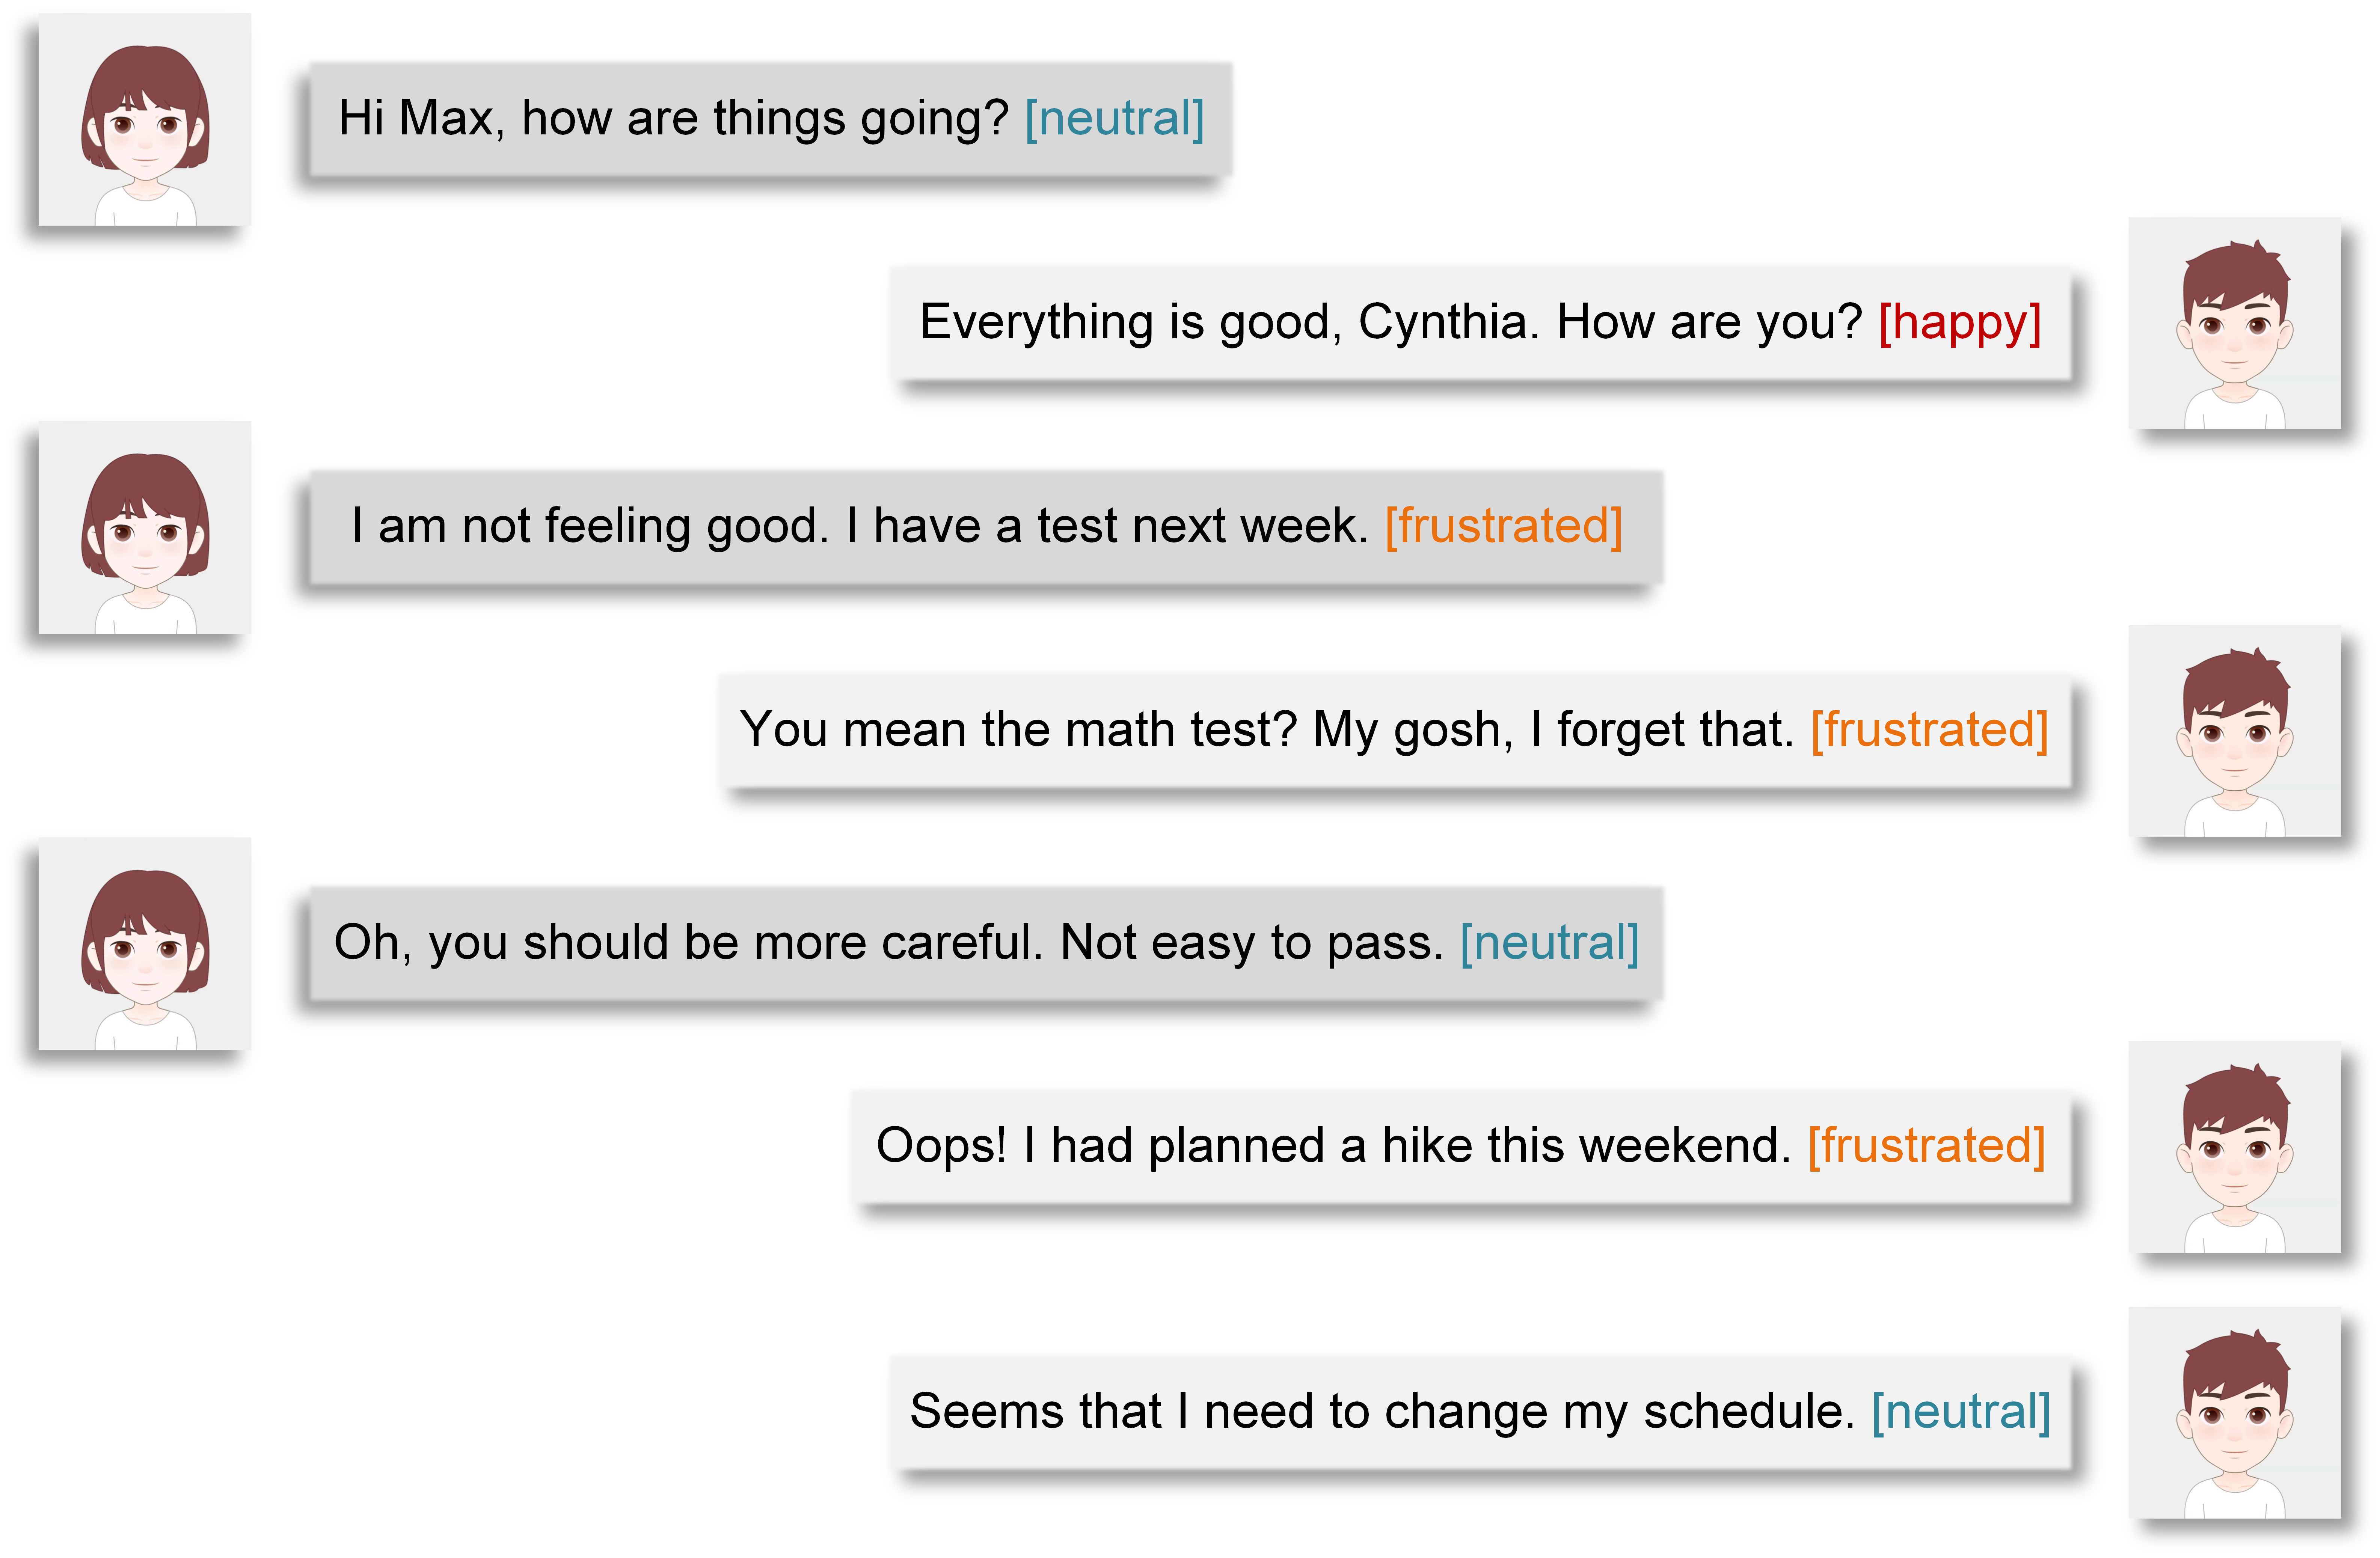Screen dimensions: 2380x1558
Task: Click the 'Everything is good, Cynthia' message text
Action: (x=1390, y=323)
